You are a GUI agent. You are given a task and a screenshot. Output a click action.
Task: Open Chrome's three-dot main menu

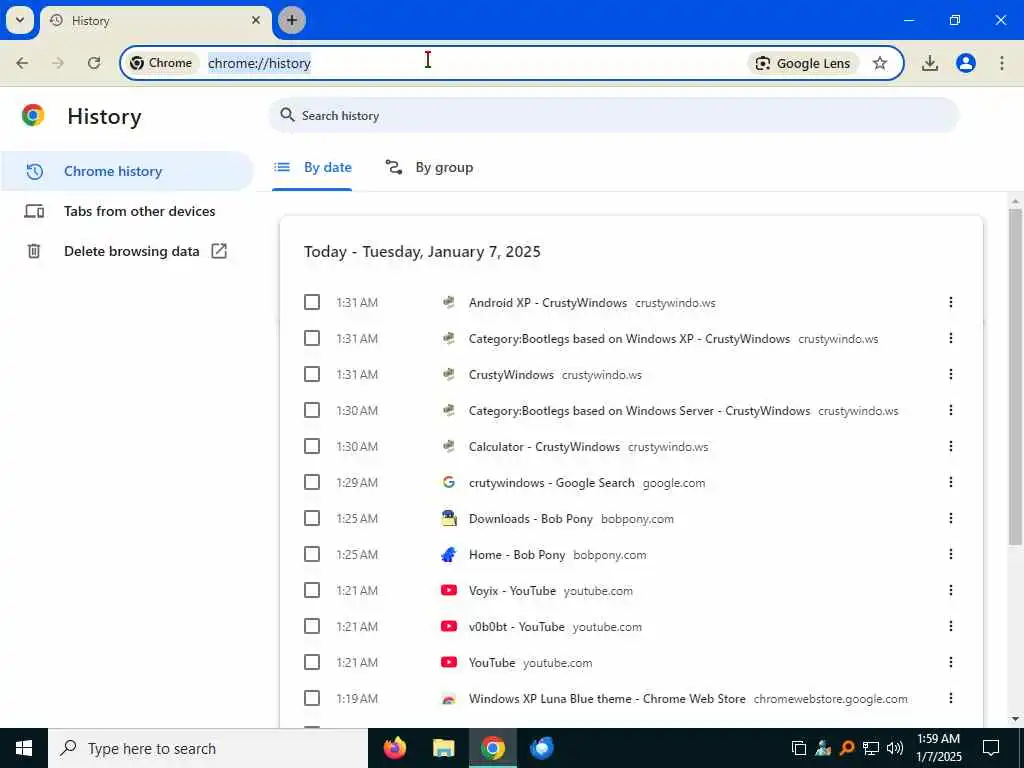[1001, 63]
